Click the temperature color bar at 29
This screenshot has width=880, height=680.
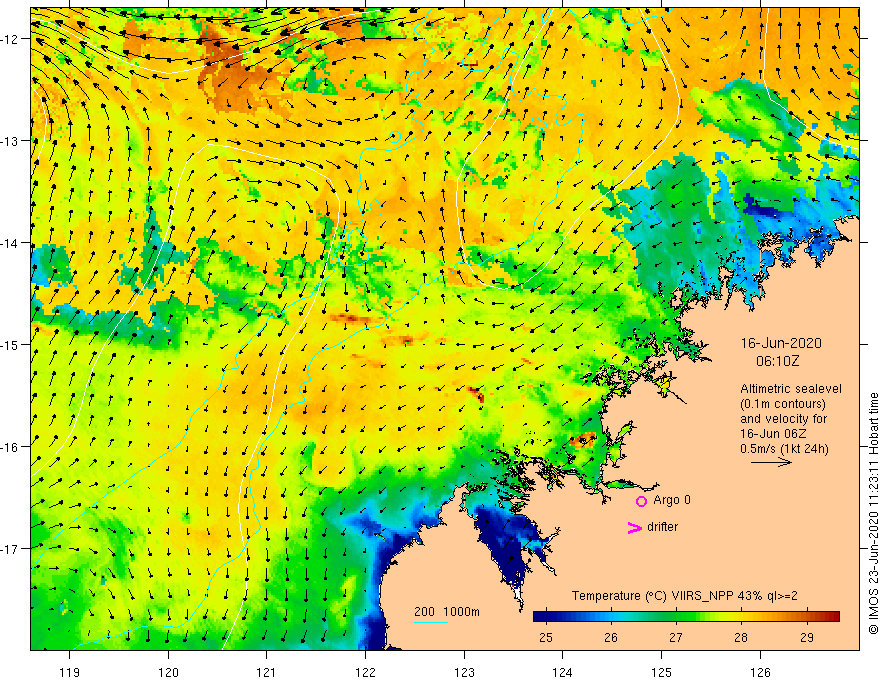(x=807, y=617)
